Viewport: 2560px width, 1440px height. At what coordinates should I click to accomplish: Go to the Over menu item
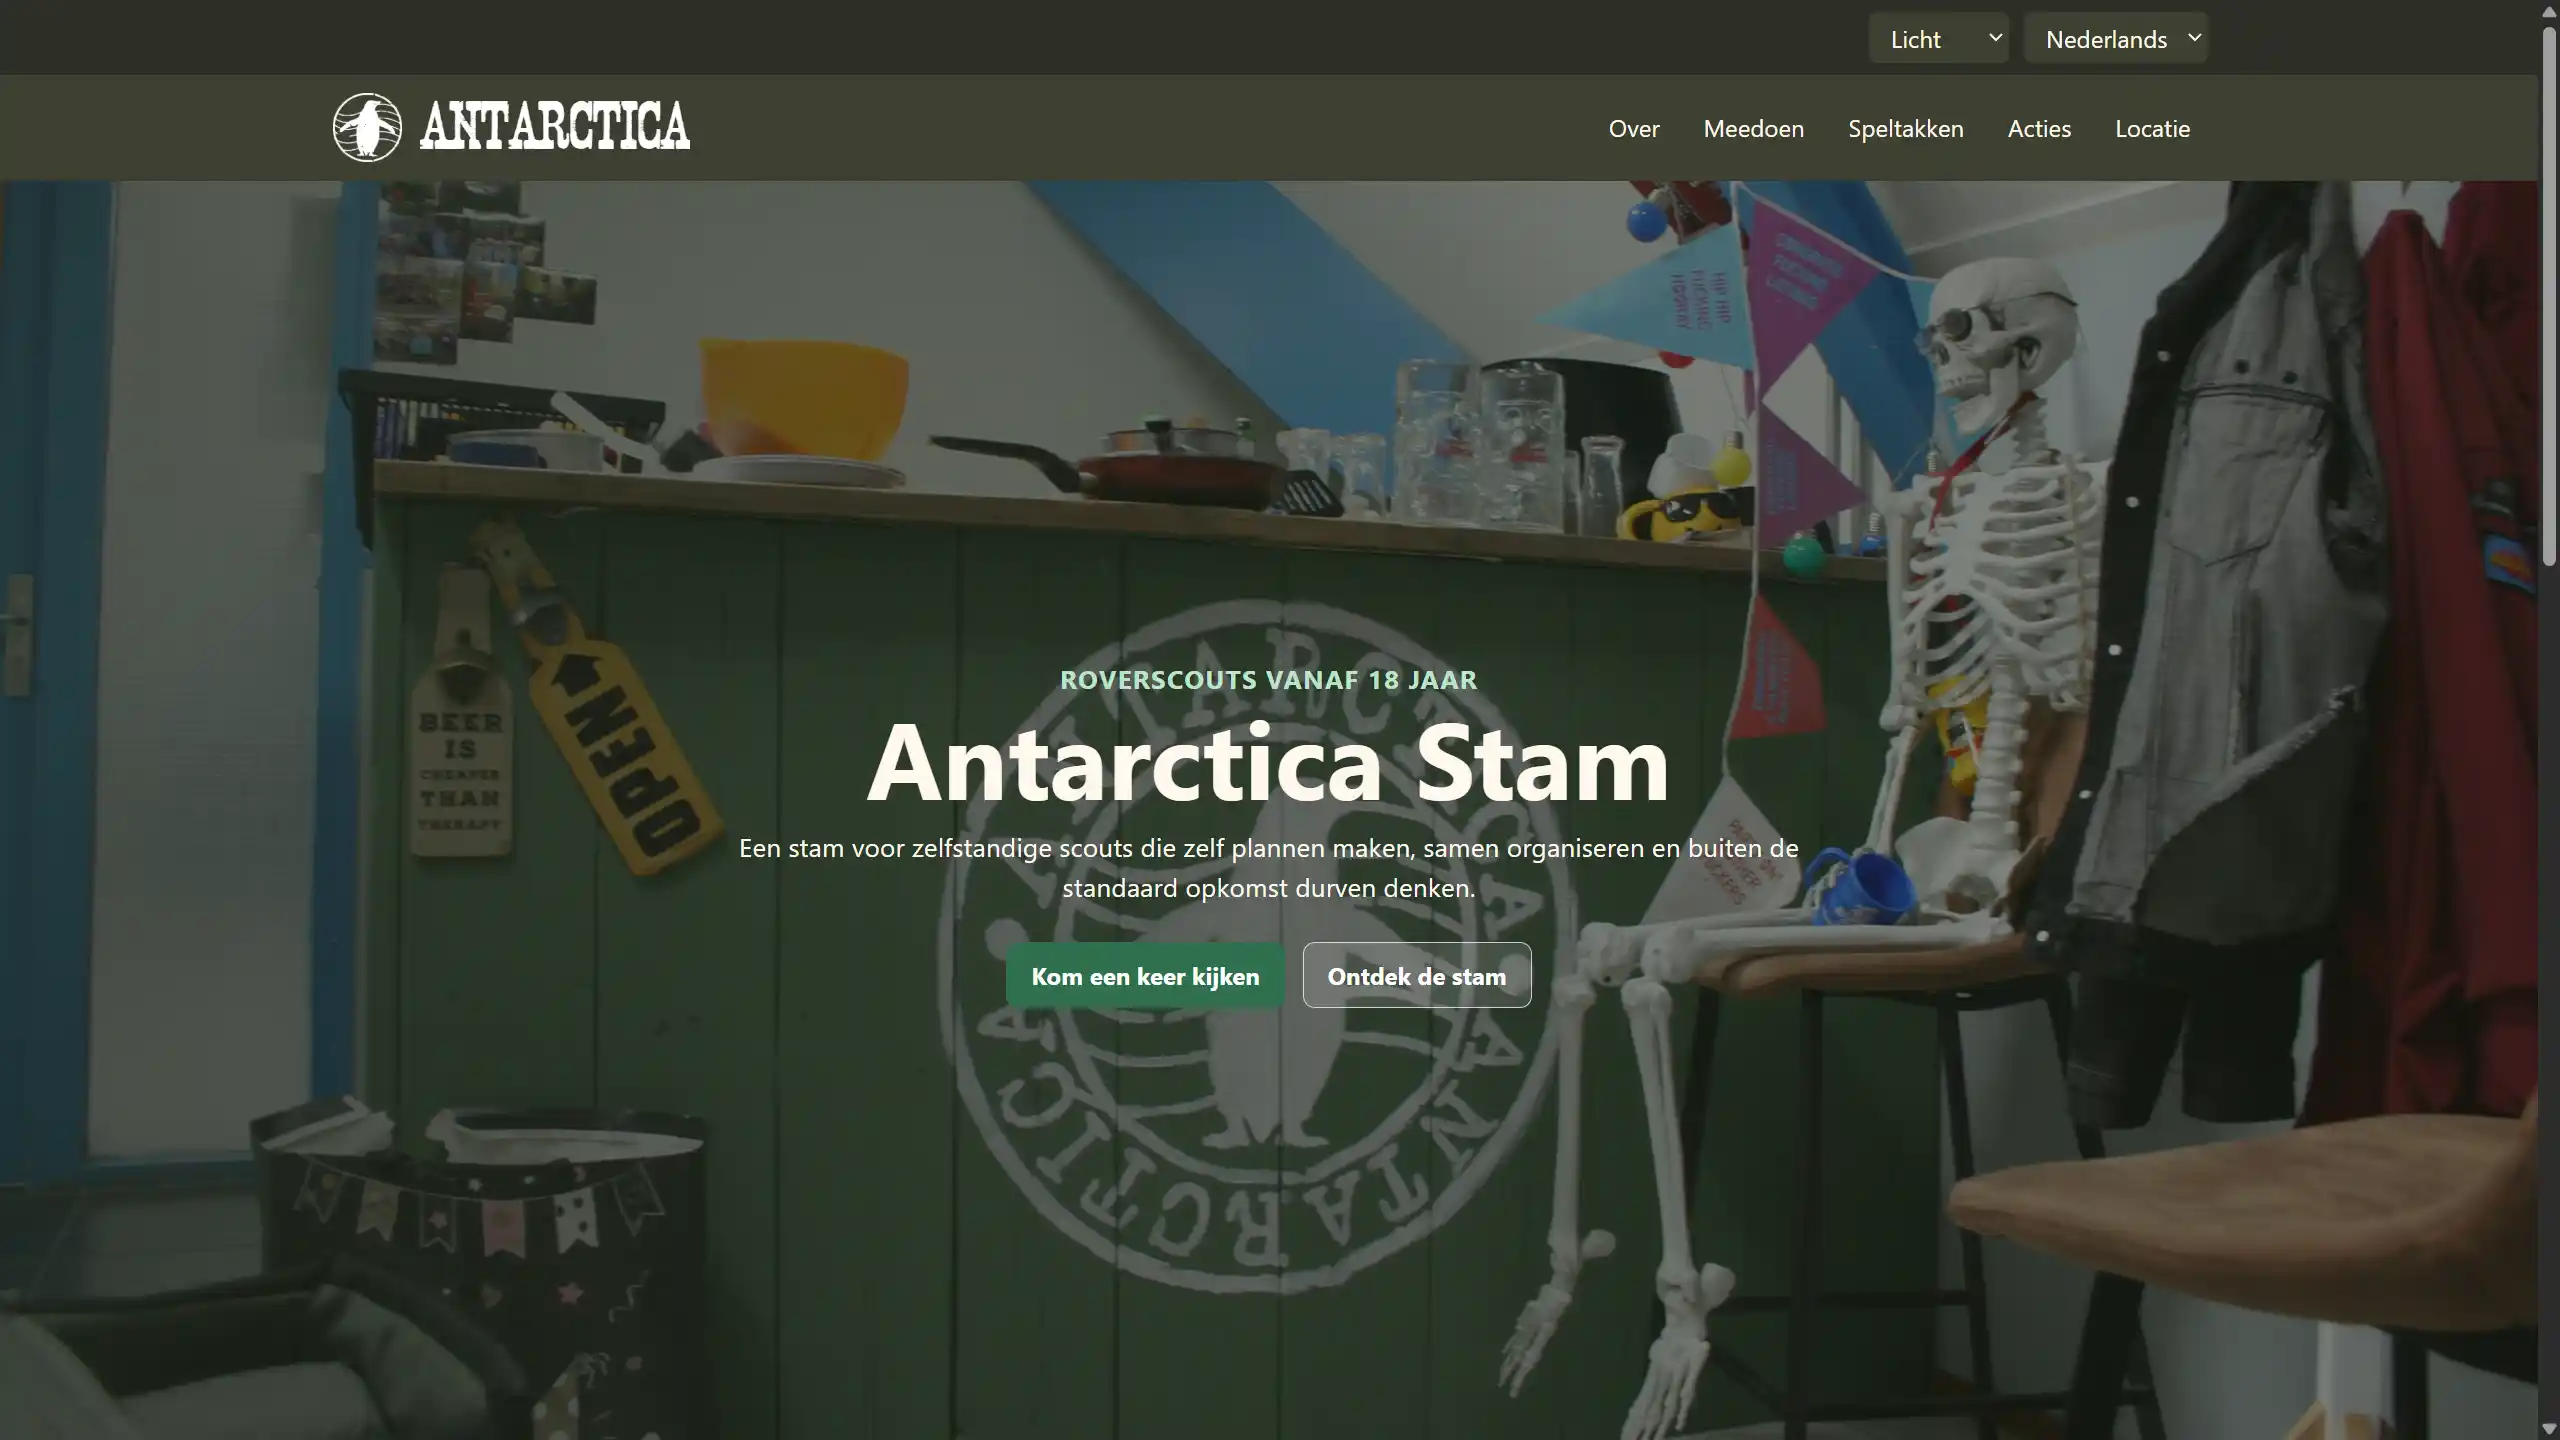click(1634, 129)
